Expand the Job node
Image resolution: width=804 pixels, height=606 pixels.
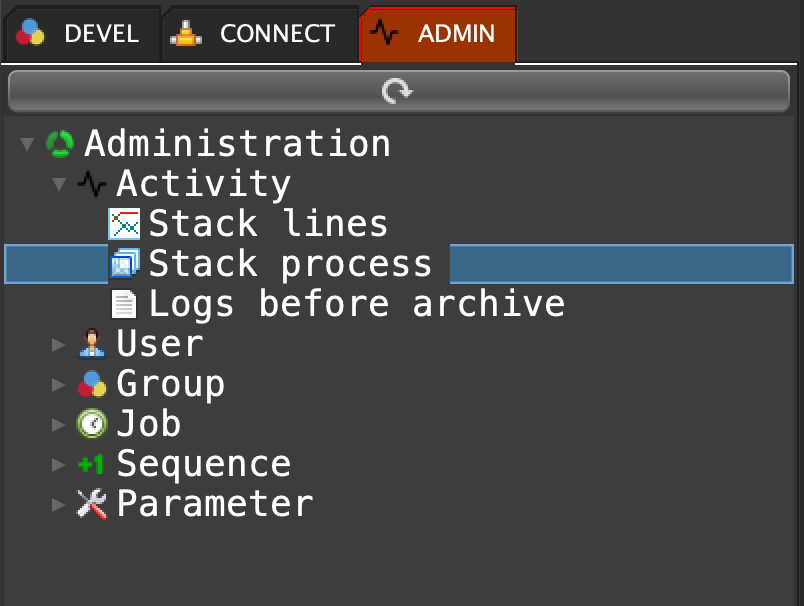pyautogui.click(x=59, y=425)
